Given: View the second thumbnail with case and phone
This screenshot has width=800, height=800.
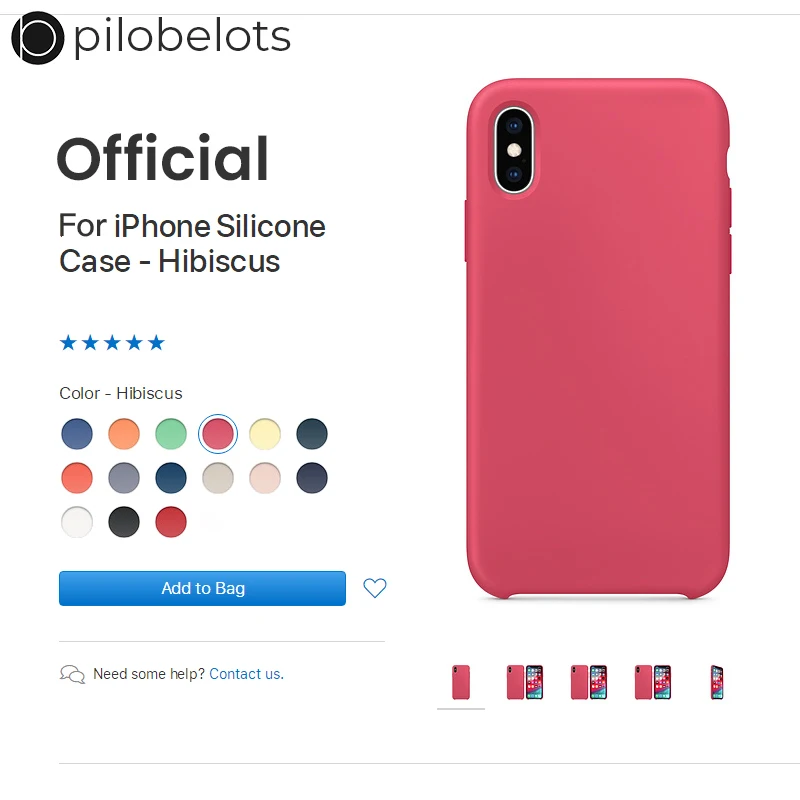Looking at the screenshot, I should tap(524, 682).
